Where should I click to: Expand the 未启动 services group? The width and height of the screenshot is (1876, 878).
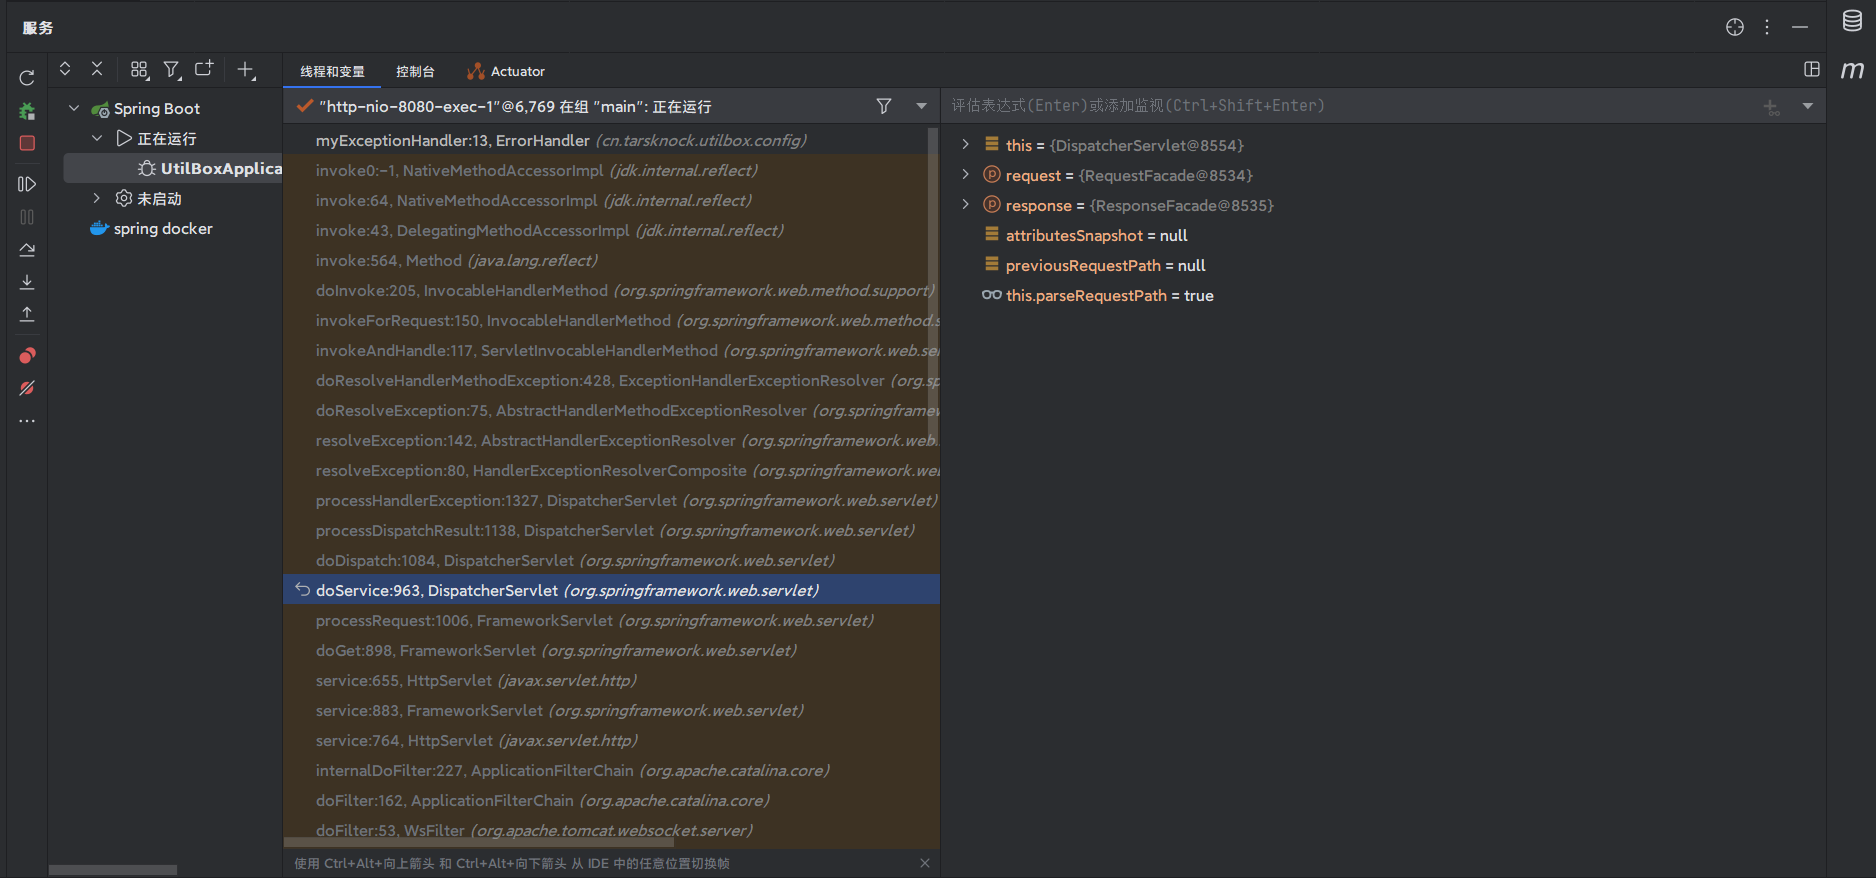[x=97, y=198]
